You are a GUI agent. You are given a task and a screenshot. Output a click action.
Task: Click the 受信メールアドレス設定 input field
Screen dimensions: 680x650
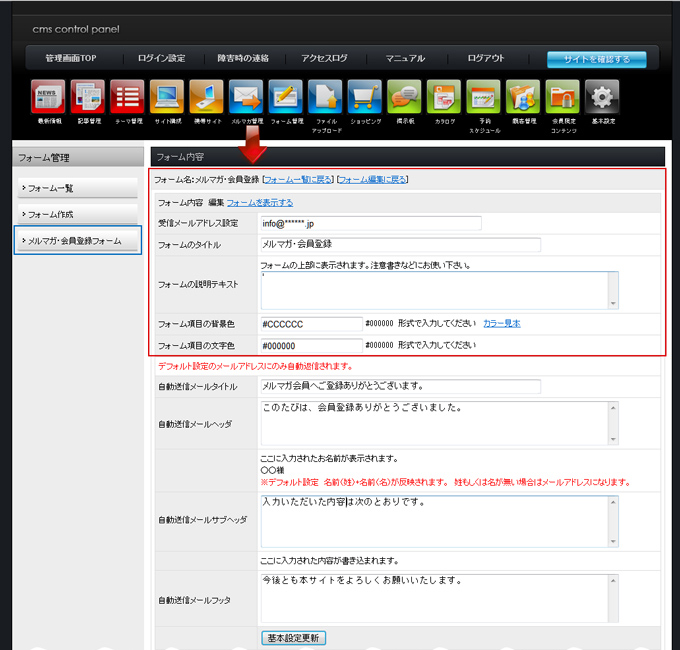click(370, 223)
